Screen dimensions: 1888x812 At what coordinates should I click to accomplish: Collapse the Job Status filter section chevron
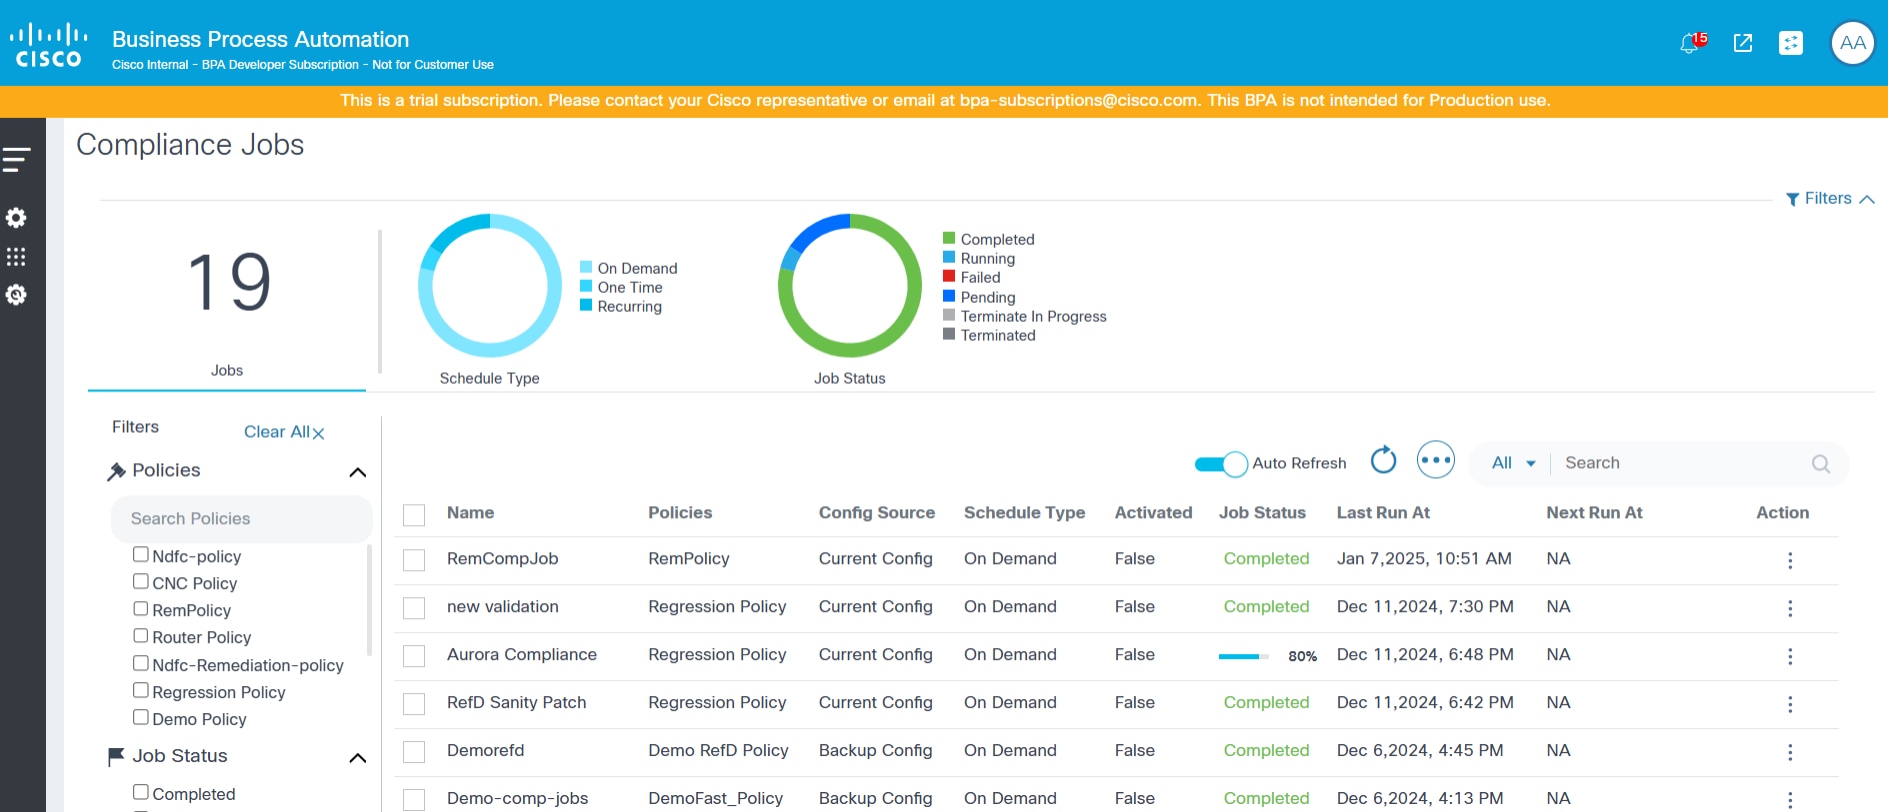pyautogui.click(x=357, y=758)
